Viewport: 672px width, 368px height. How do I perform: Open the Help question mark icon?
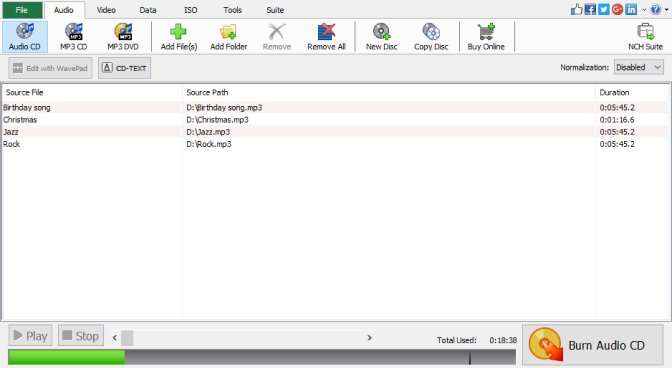click(x=656, y=9)
